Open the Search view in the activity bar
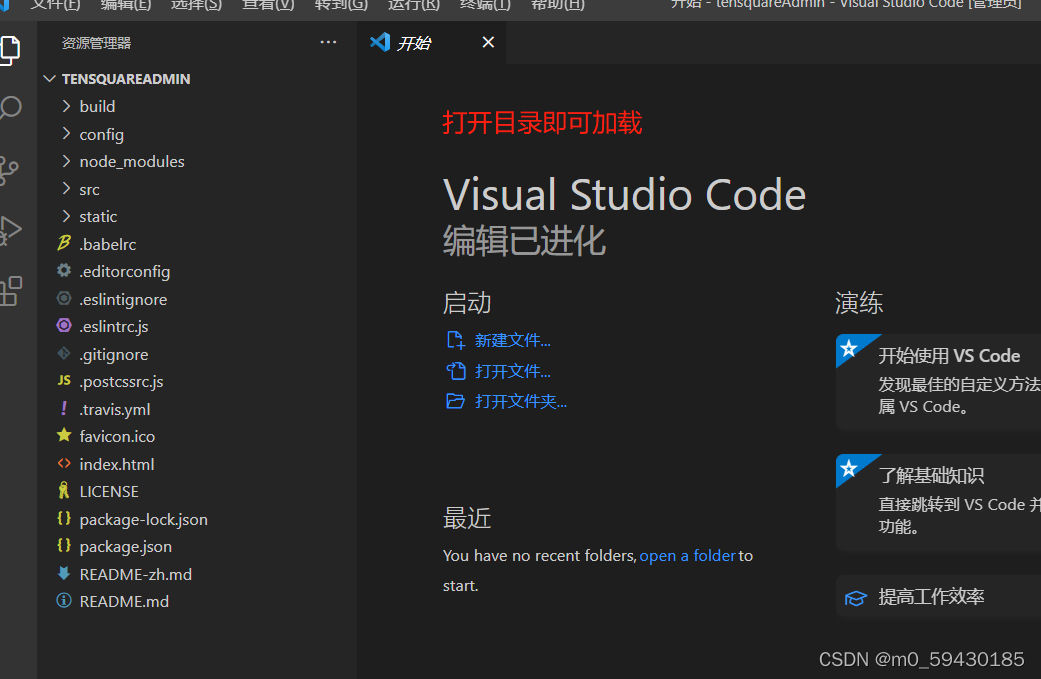 click(10, 108)
